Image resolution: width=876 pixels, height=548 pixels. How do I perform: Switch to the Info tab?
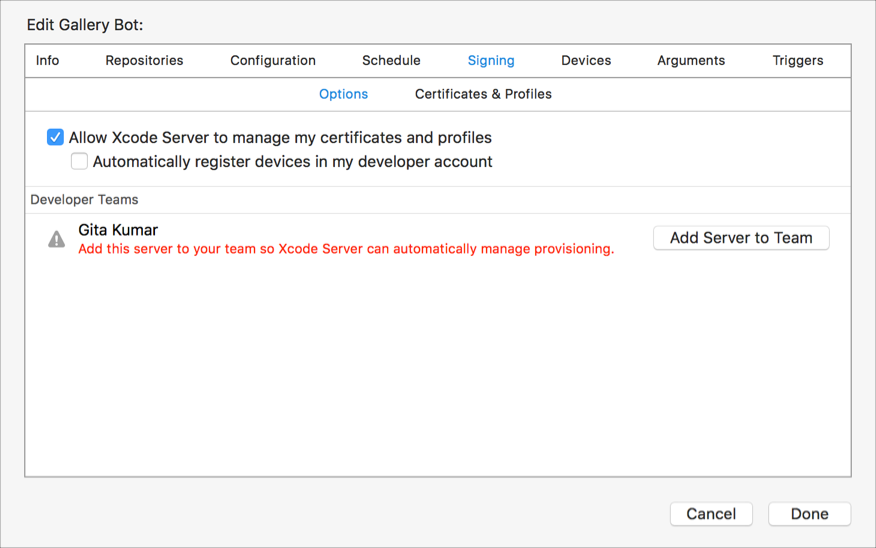(x=47, y=61)
